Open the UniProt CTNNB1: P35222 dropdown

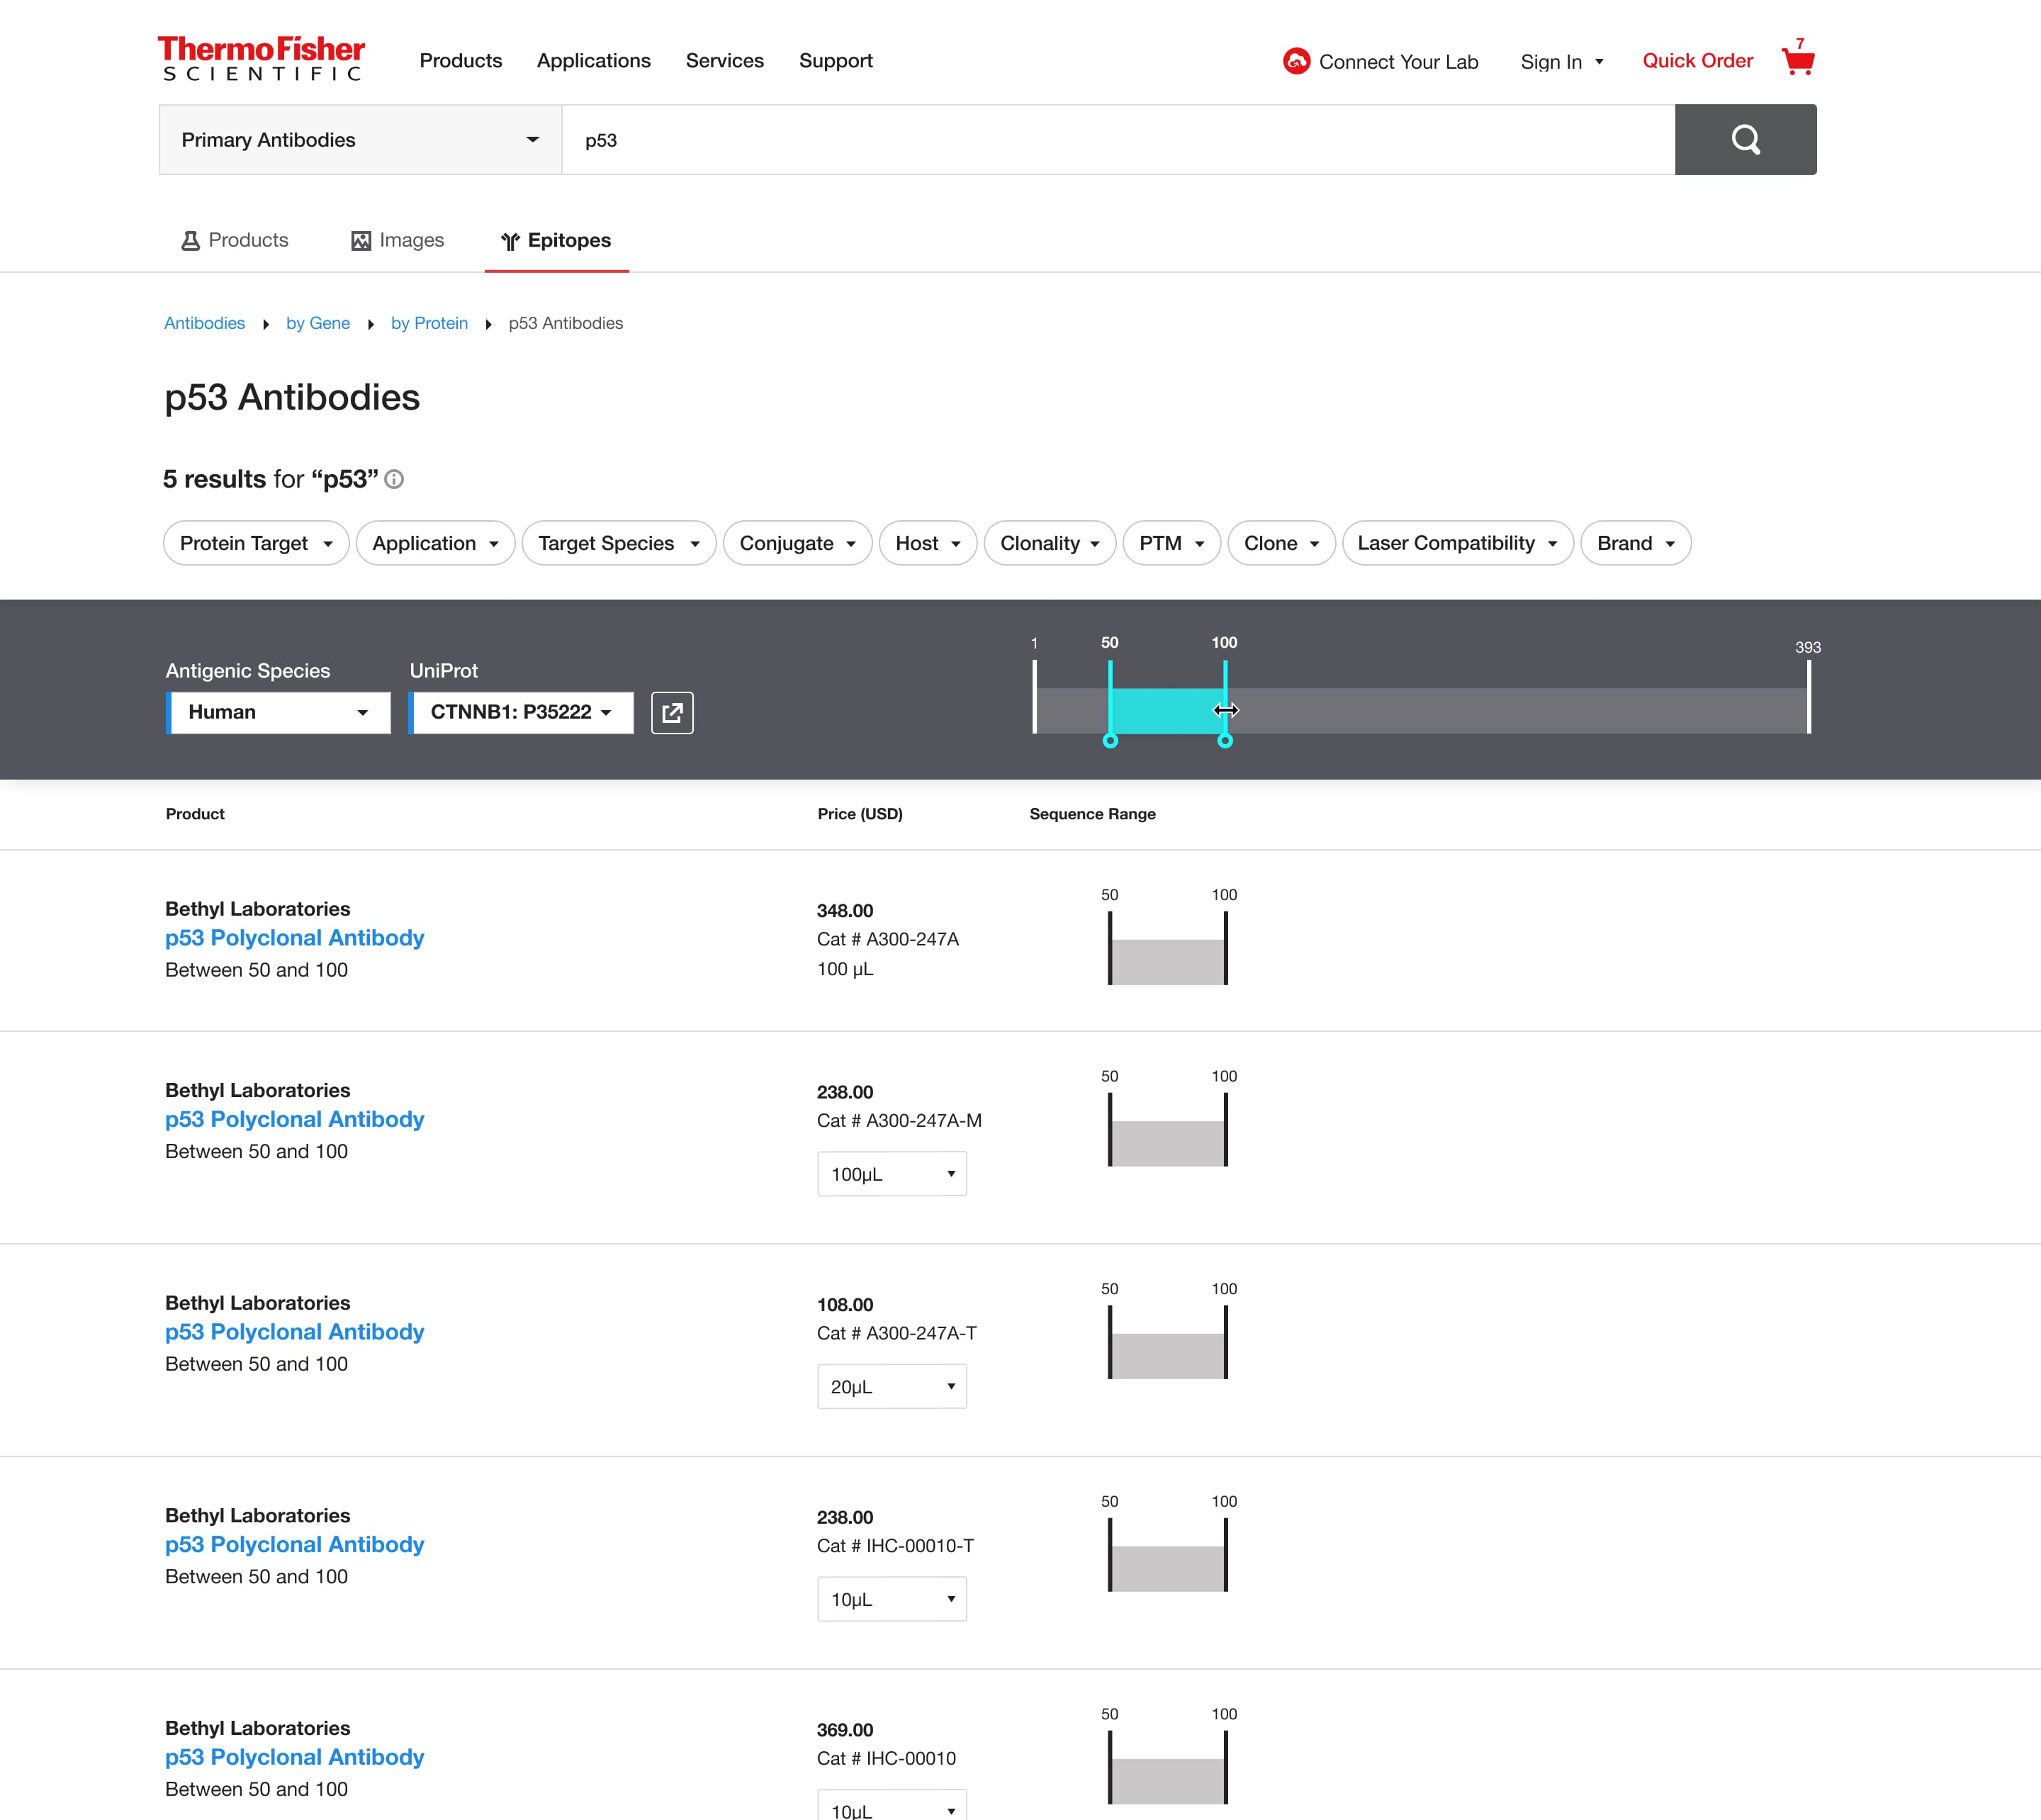[521, 713]
